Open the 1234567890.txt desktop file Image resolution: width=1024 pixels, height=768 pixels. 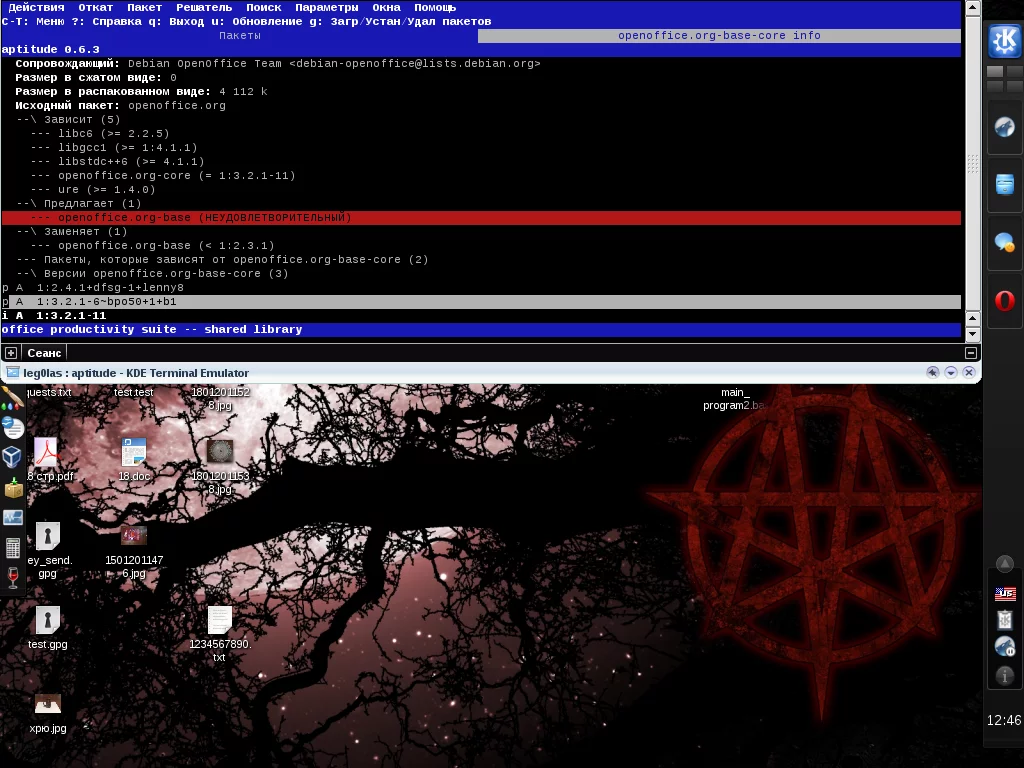tap(219, 633)
